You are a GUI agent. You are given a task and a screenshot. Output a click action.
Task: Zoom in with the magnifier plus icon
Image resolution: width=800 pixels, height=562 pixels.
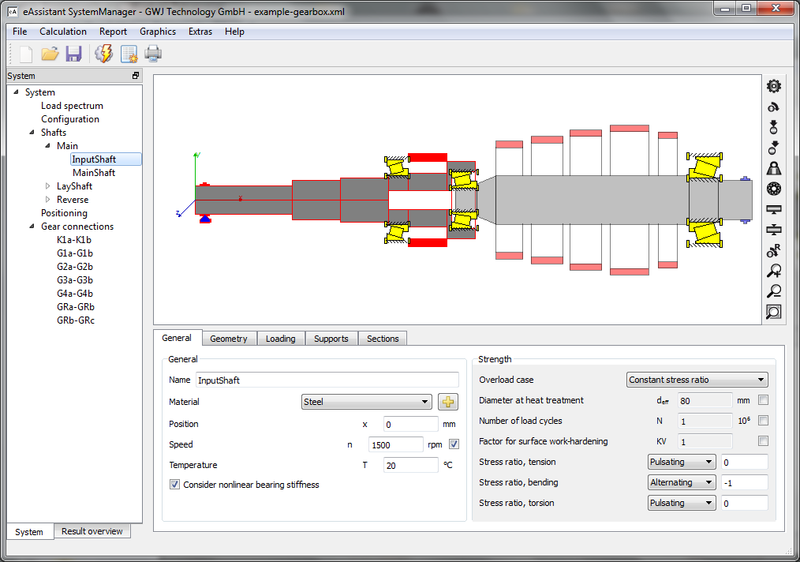pos(773,271)
